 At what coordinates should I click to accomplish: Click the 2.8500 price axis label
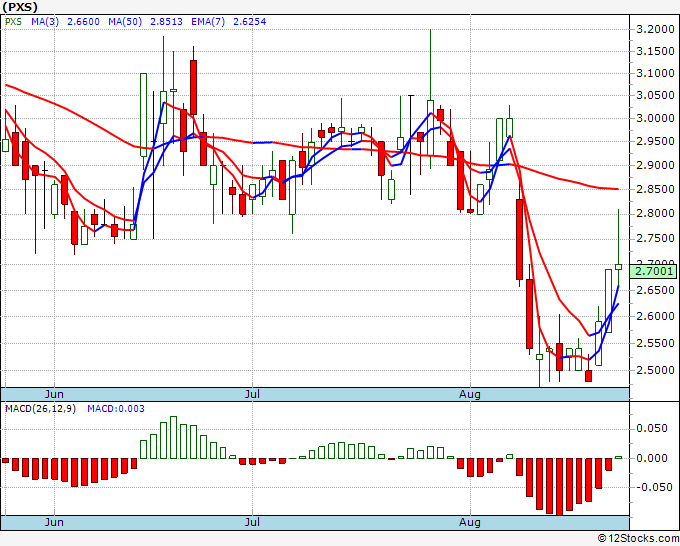click(x=655, y=189)
